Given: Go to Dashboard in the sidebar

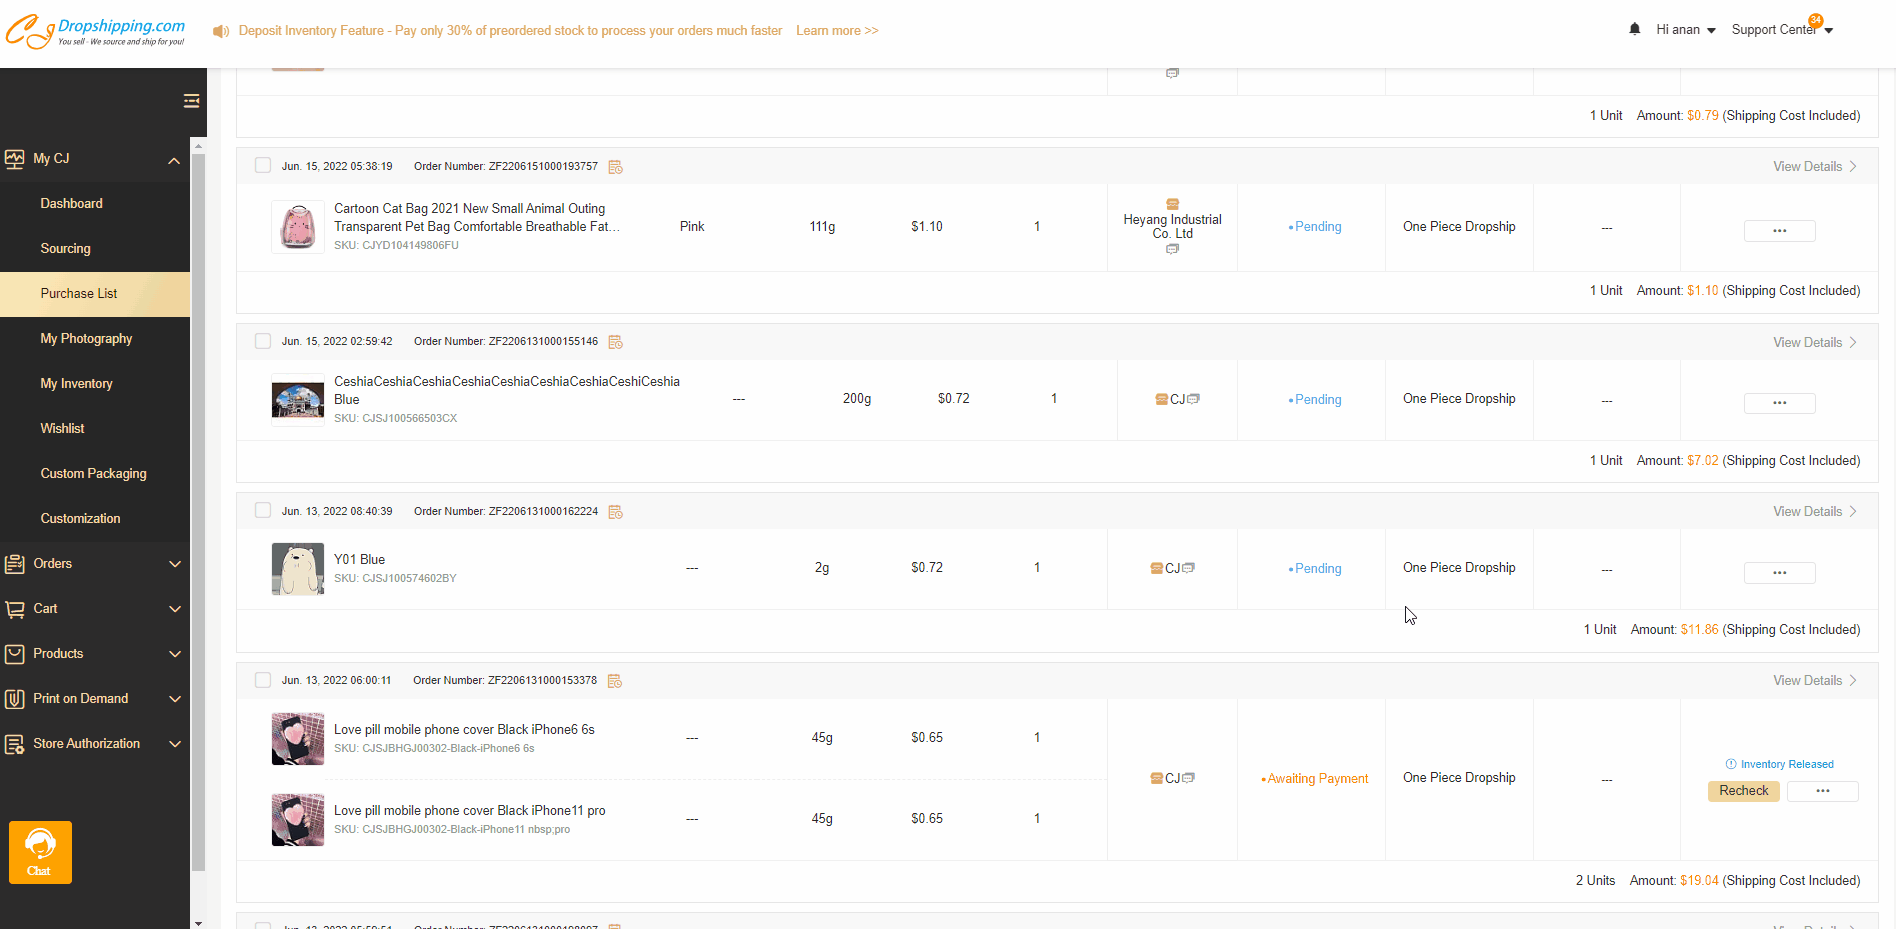Looking at the screenshot, I should point(71,204).
